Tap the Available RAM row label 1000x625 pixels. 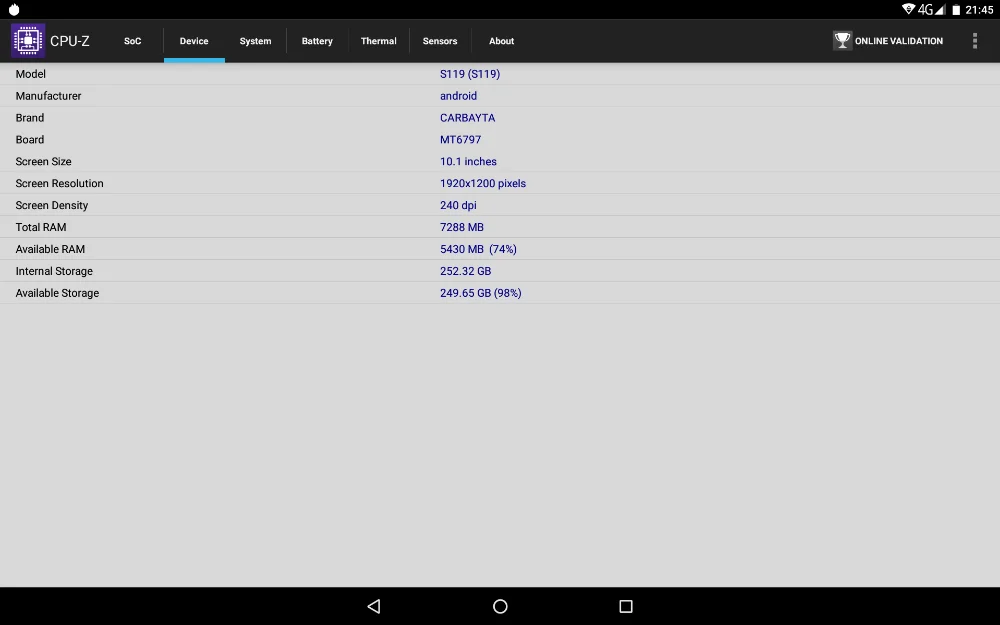click(x=50, y=249)
